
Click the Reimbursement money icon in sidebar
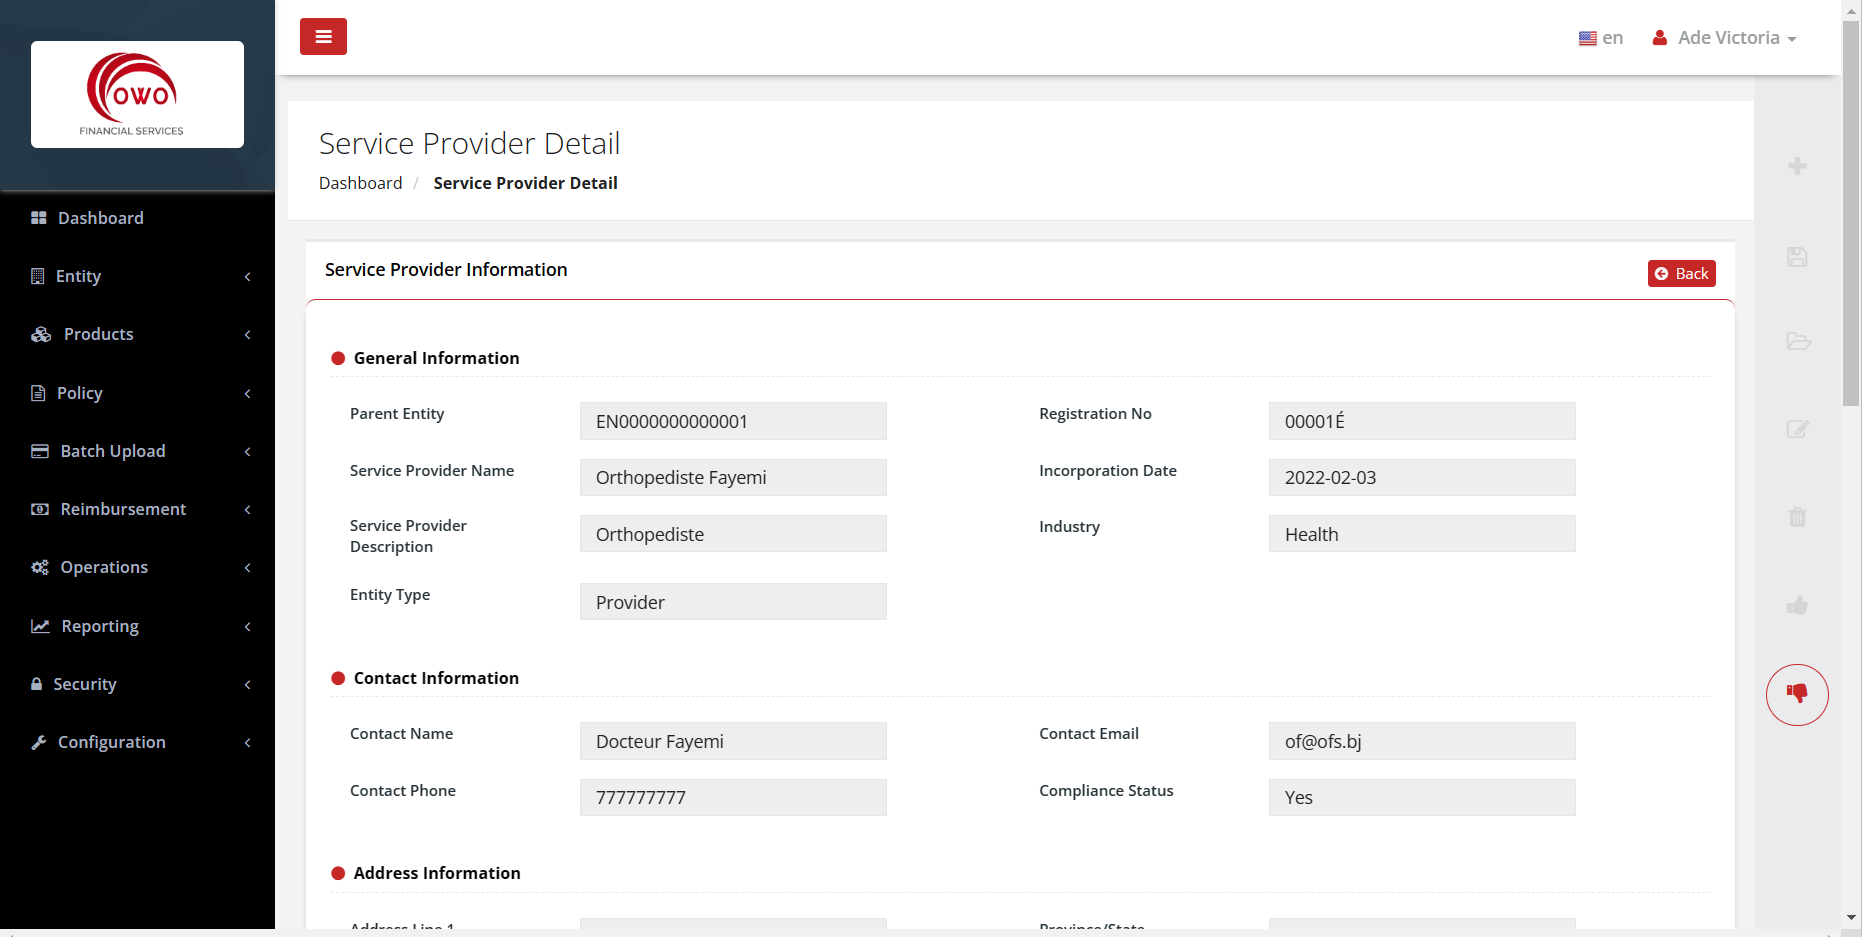(40, 509)
